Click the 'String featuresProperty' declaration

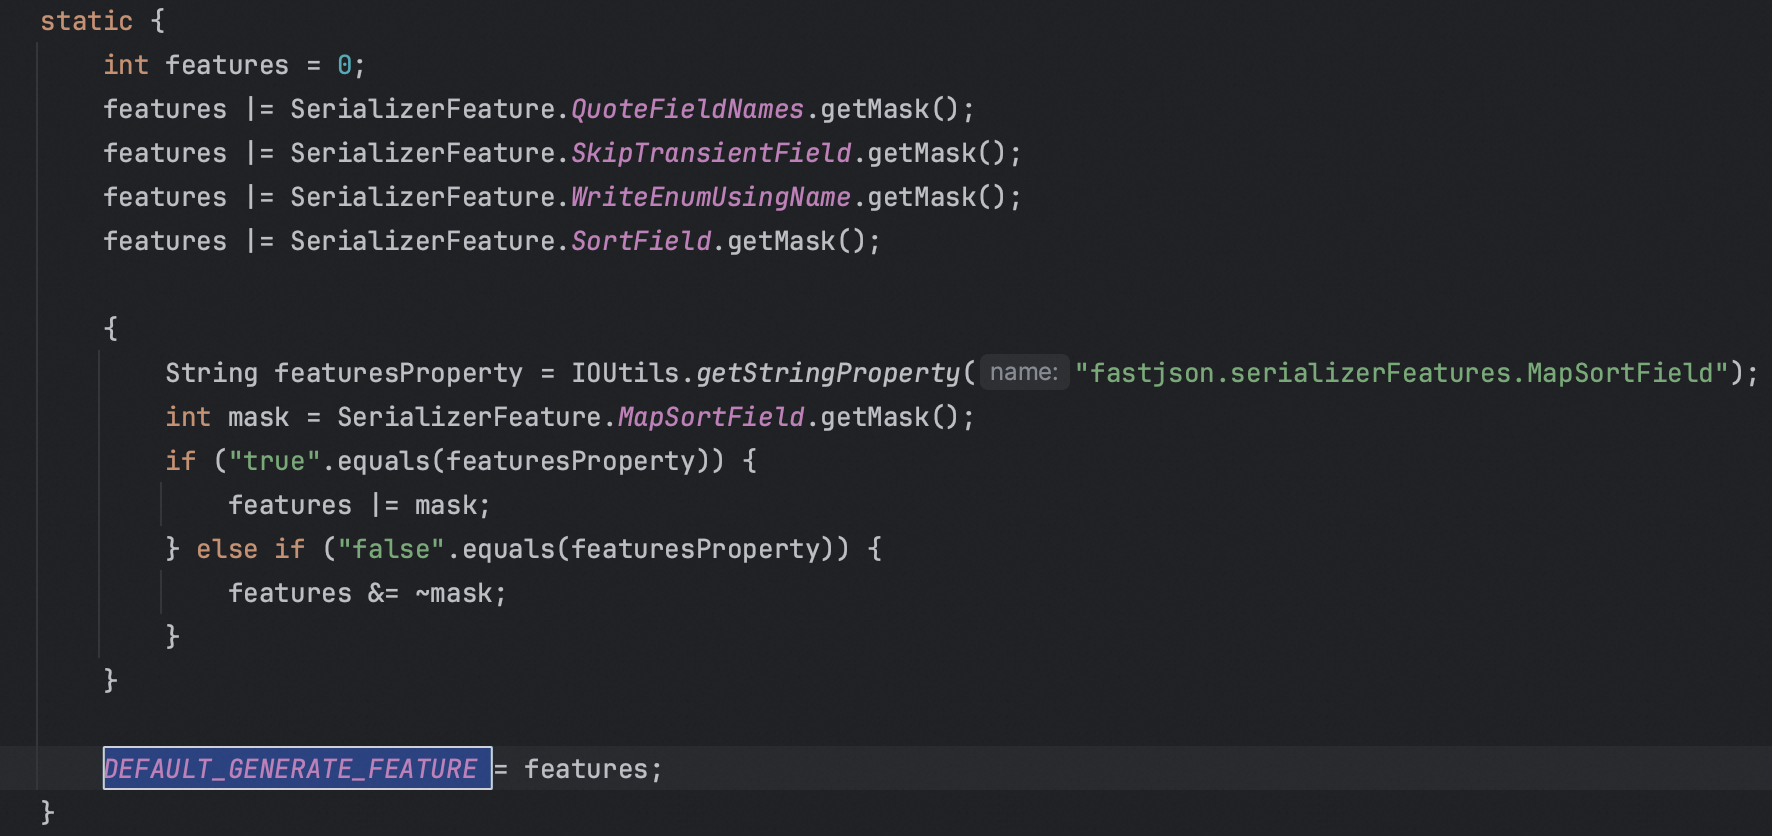pyautogui.click(x=344, y=373)
